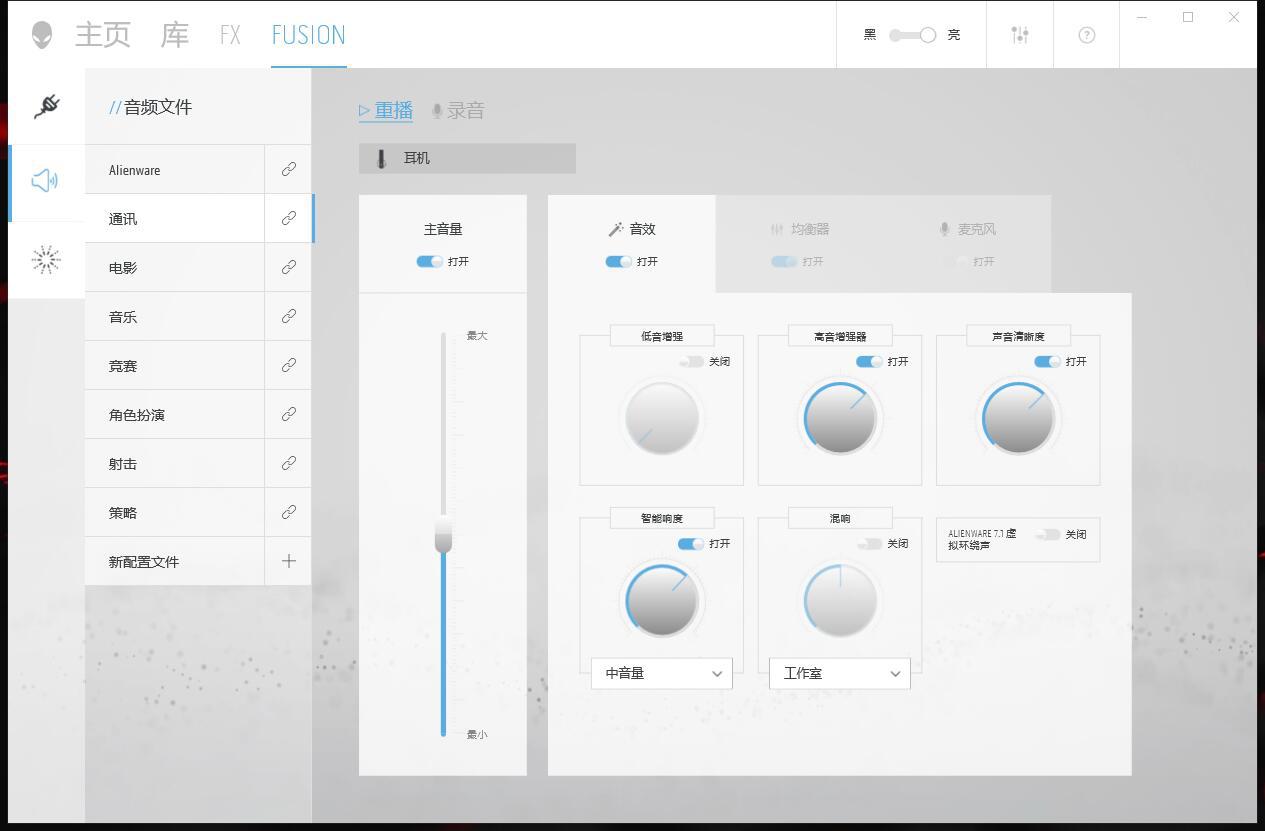Click the Alienware head logo icon
Viewport: 1265px width, 831px height.
point(41,35)
